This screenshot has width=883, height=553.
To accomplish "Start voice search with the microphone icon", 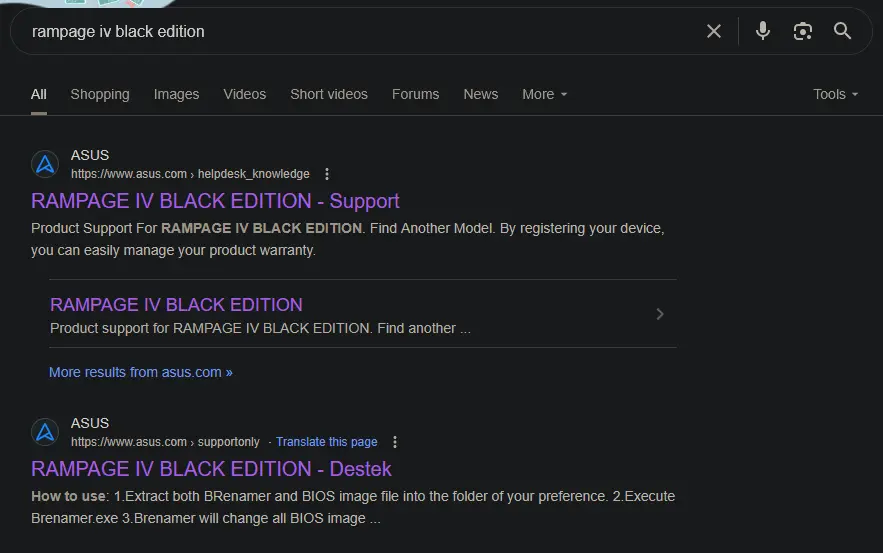I will click(x=762, y=31).
